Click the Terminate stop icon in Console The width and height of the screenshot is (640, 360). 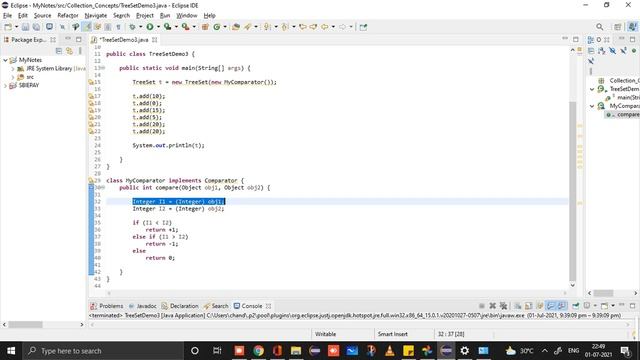pyautogui.click(x=482, y=306)
